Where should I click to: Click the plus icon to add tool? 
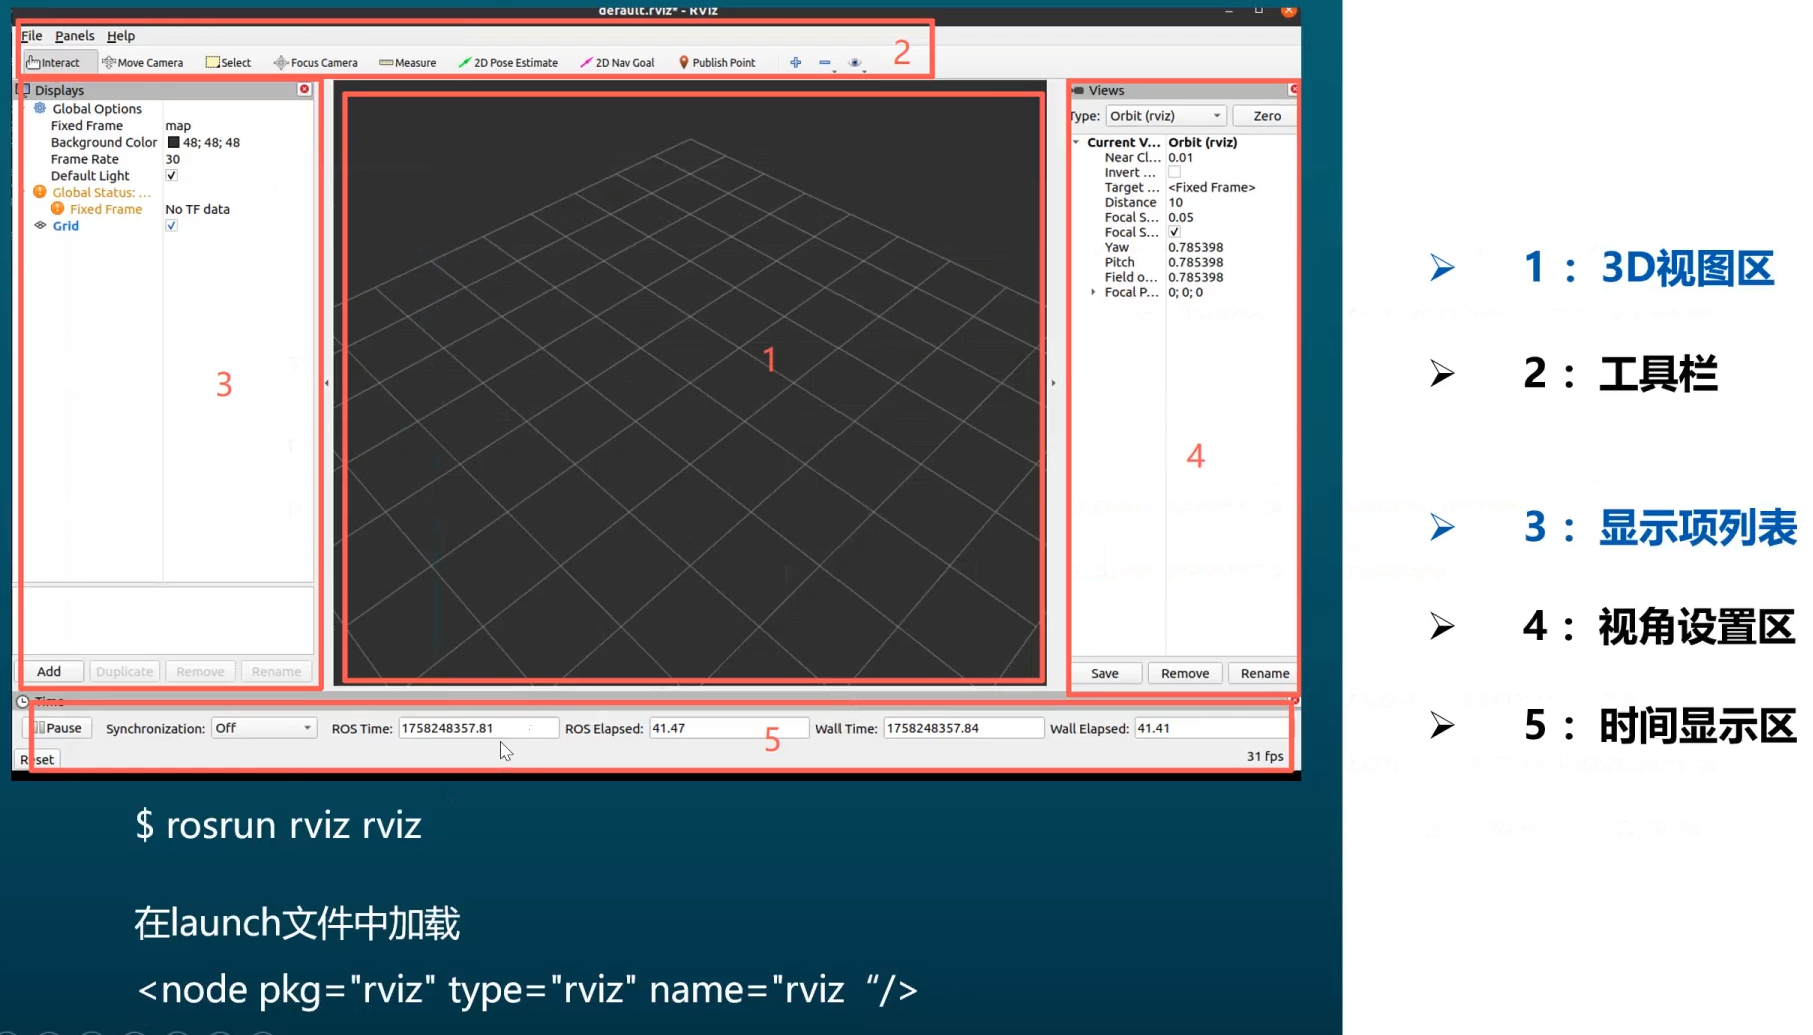(x=795, y=62)
